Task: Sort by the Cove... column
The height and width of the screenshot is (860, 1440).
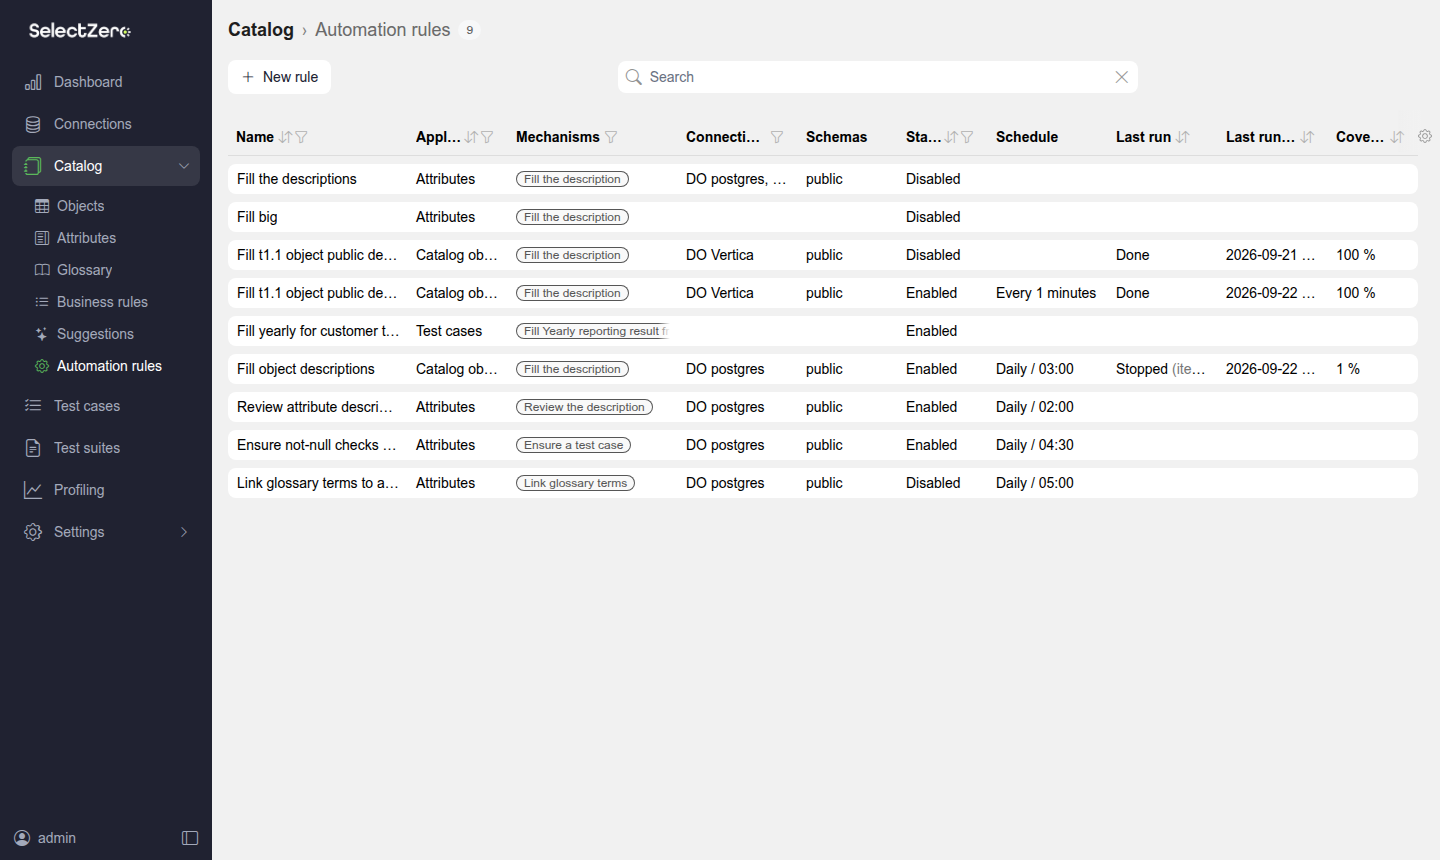Action: pos(1397,137)
